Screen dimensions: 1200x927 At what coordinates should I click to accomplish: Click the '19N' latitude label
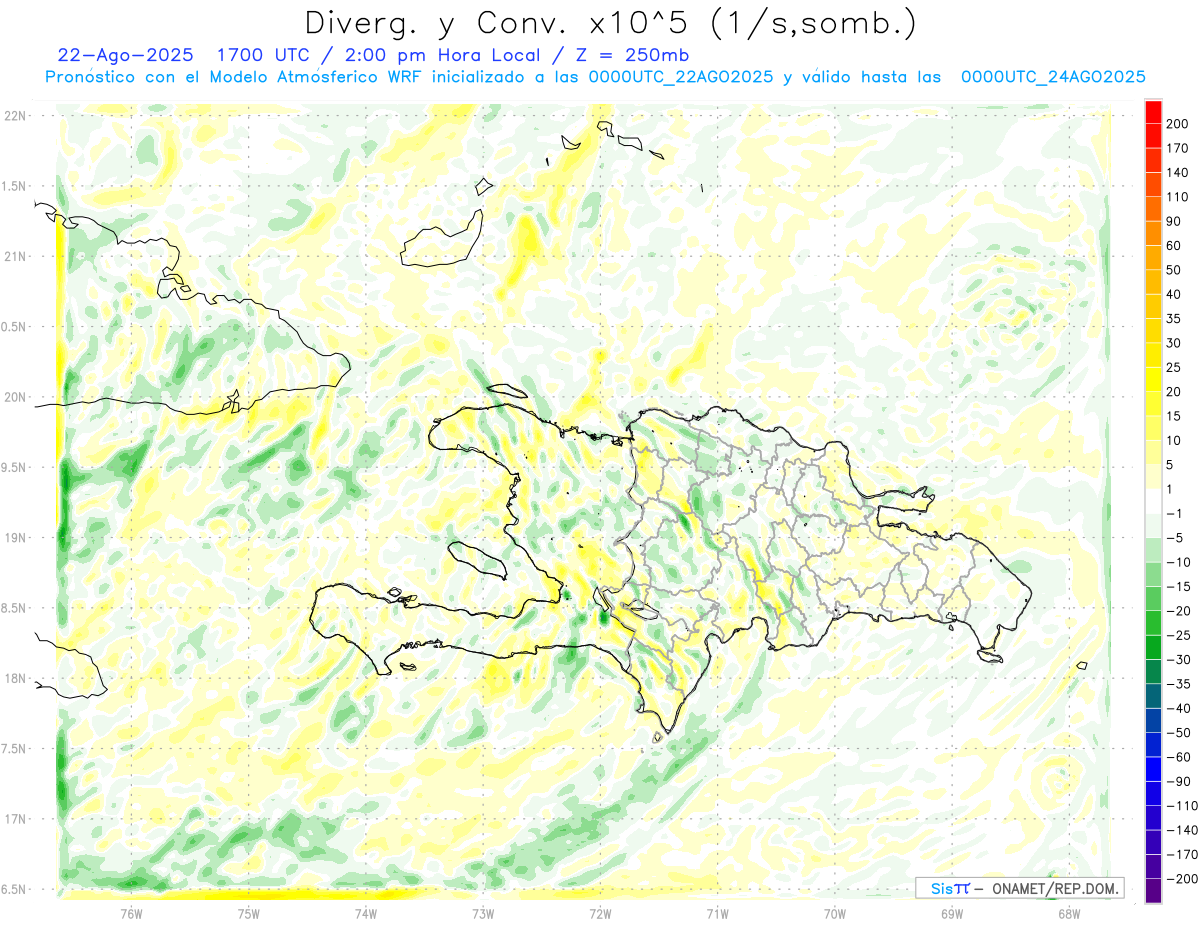coord(16,537)
